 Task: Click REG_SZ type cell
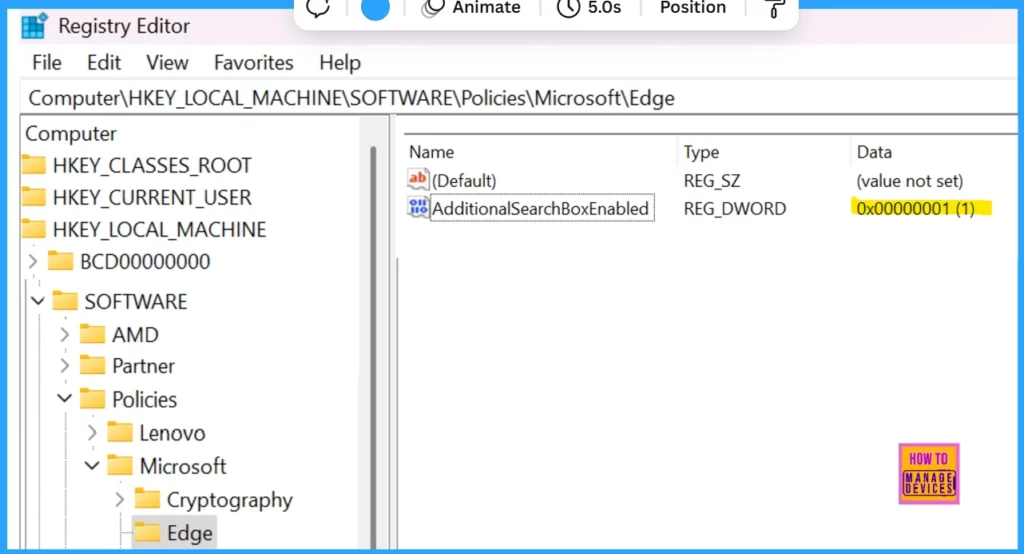[712, 180]
